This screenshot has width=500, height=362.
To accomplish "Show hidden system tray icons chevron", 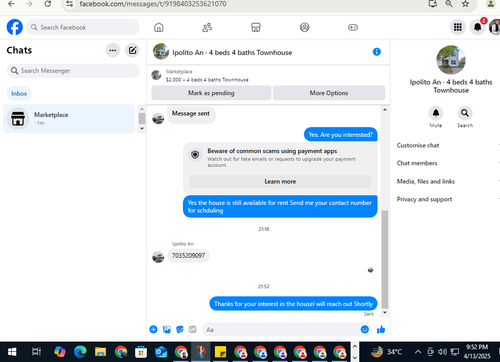I will click(x=418, y=352).
